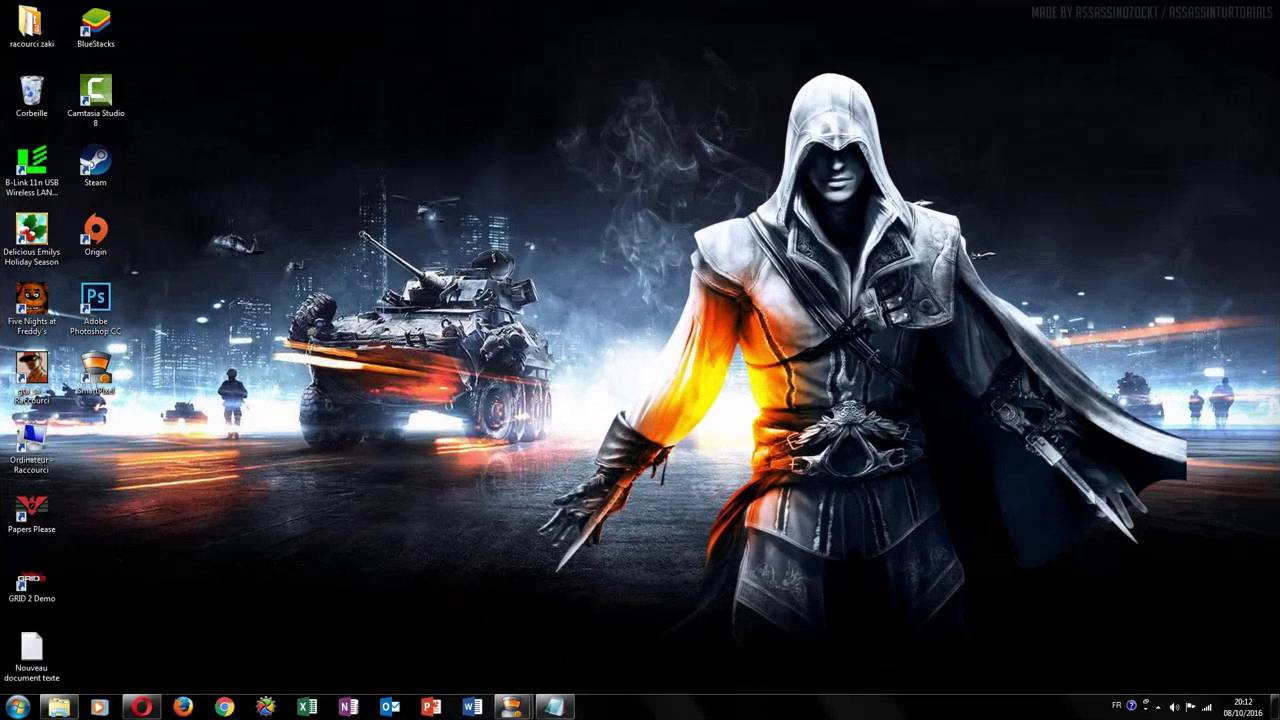Select the BlueStacks desktop shortcut
This screenshot has height=720, width=1280.
pyautogui.click(x=95, y=27)
